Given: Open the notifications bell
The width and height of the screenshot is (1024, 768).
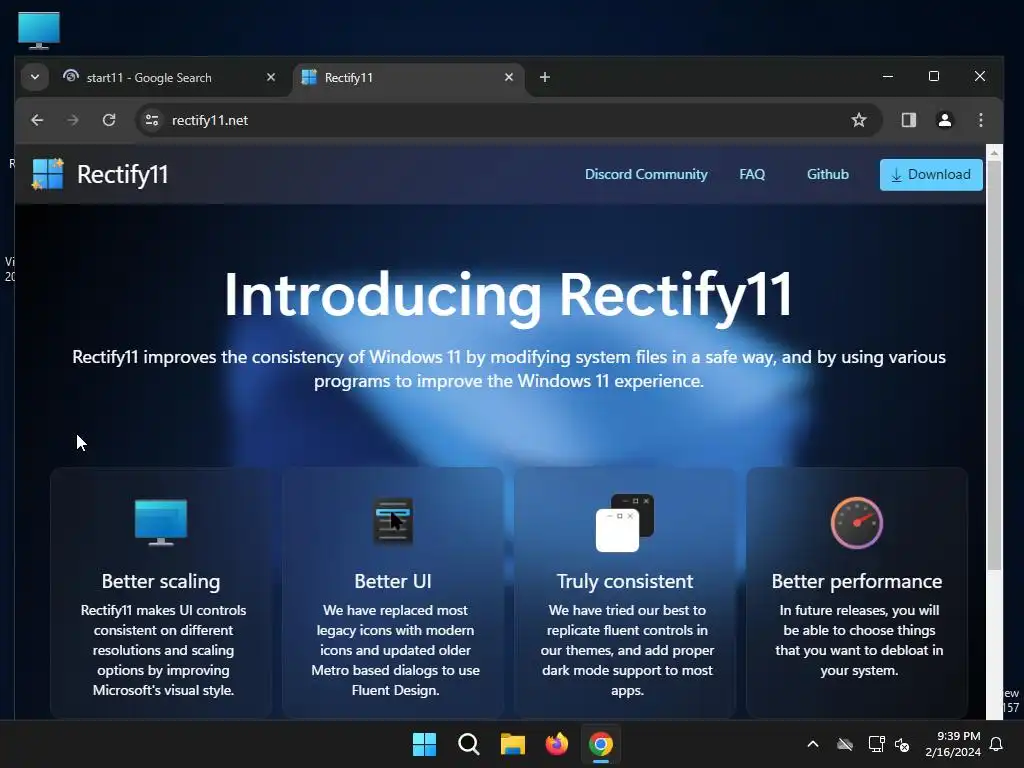Looking at the screenshot, I should 997,744.
